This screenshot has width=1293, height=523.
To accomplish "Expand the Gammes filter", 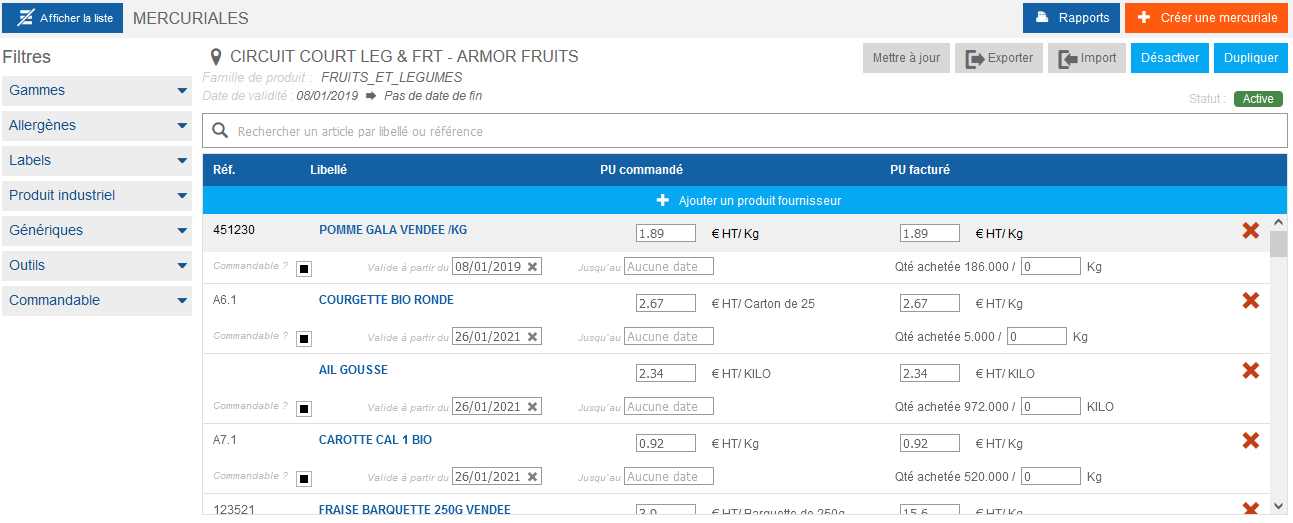I will click(97, 91).
